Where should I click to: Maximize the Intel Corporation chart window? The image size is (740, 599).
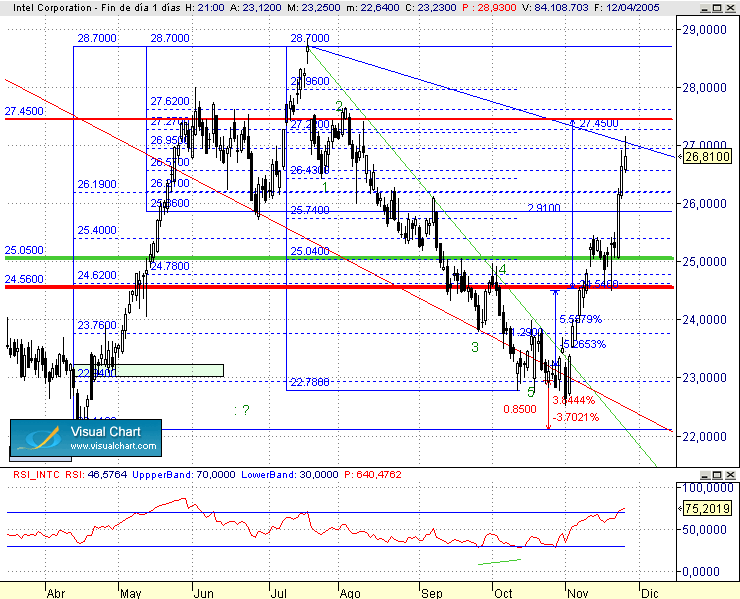point(717,8)
